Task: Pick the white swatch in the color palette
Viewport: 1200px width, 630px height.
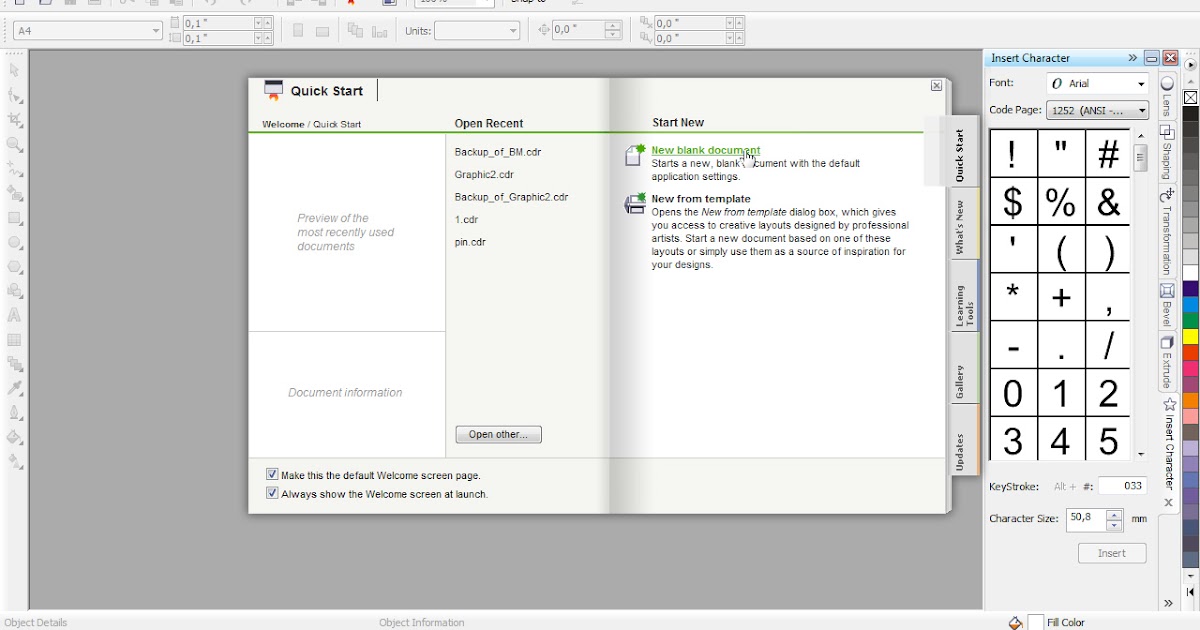Action: pyautogui.click(x=1190, y=273)
